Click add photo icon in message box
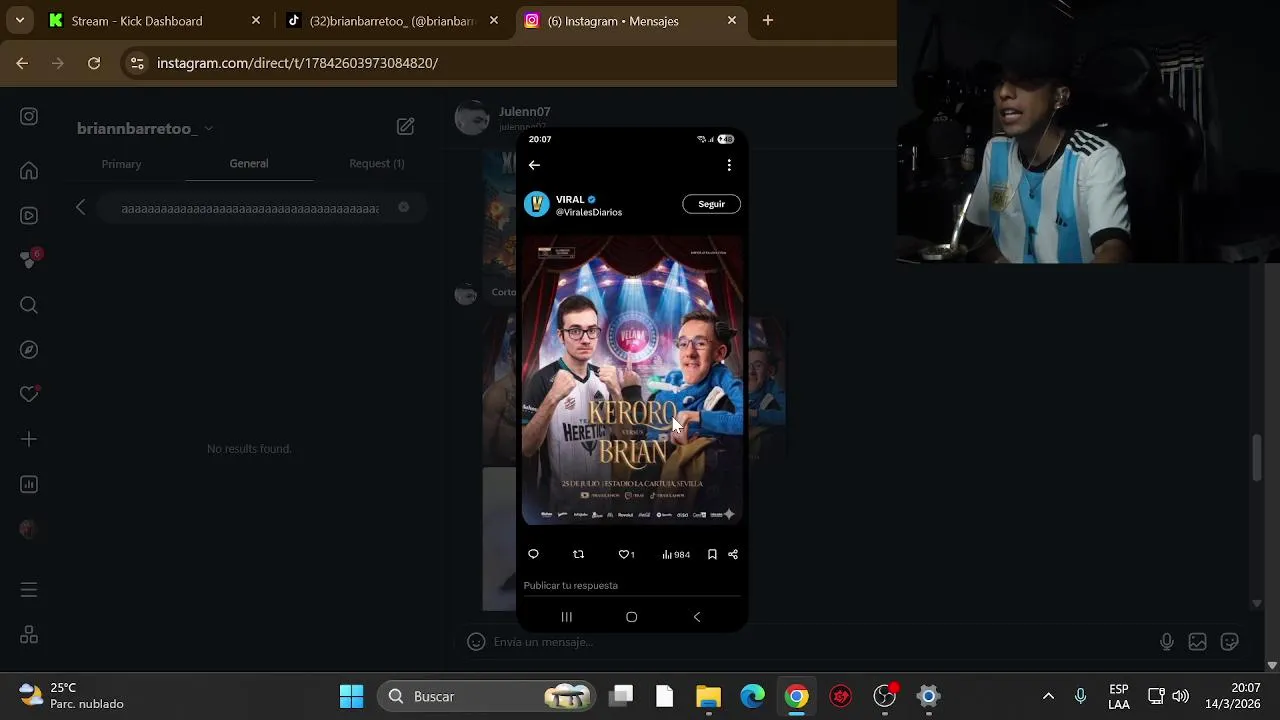This screenshot has width=1280, height=720. (1198, 642)
